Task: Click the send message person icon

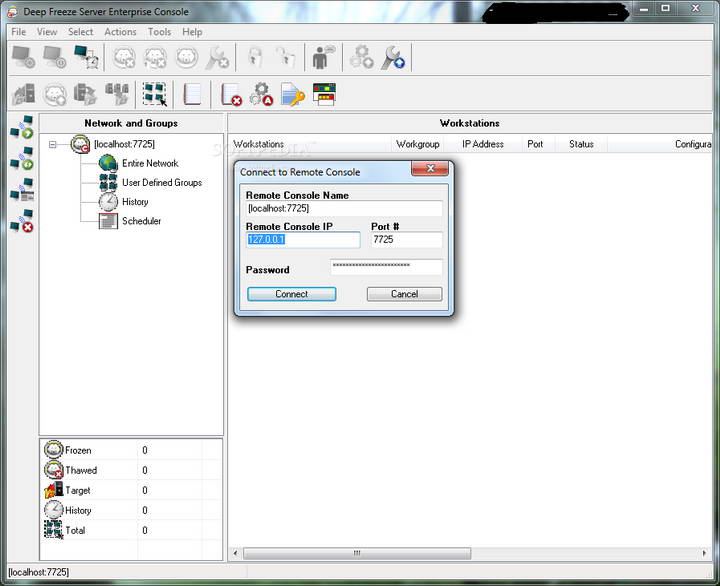Action: 324,57
